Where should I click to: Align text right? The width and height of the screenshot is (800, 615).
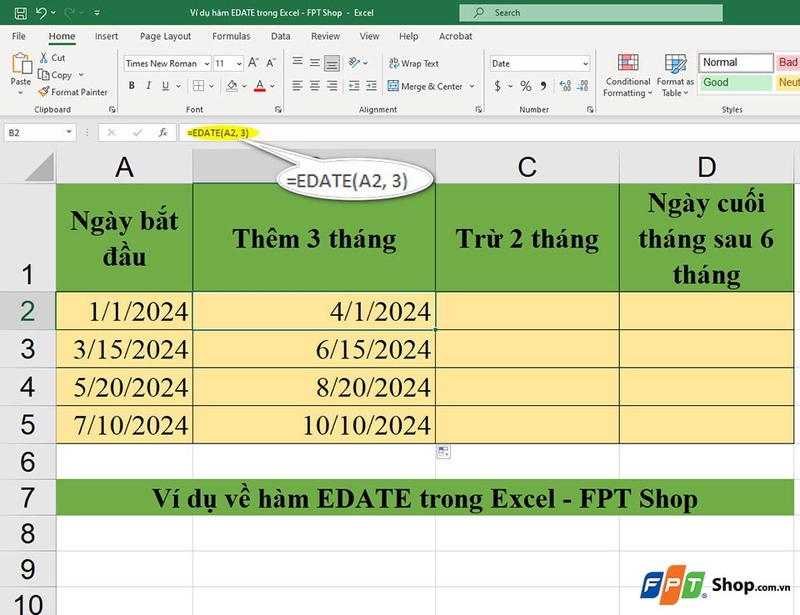point(332,86)
